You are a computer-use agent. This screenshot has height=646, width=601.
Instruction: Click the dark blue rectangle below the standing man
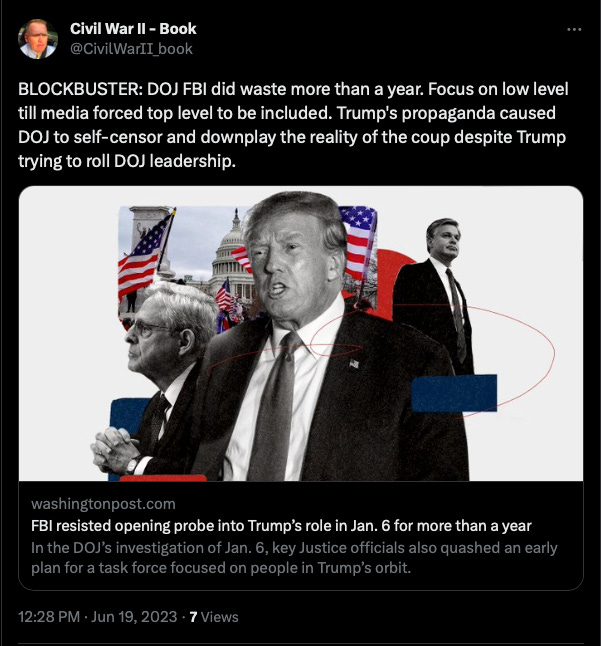click(x=454, y=393)
